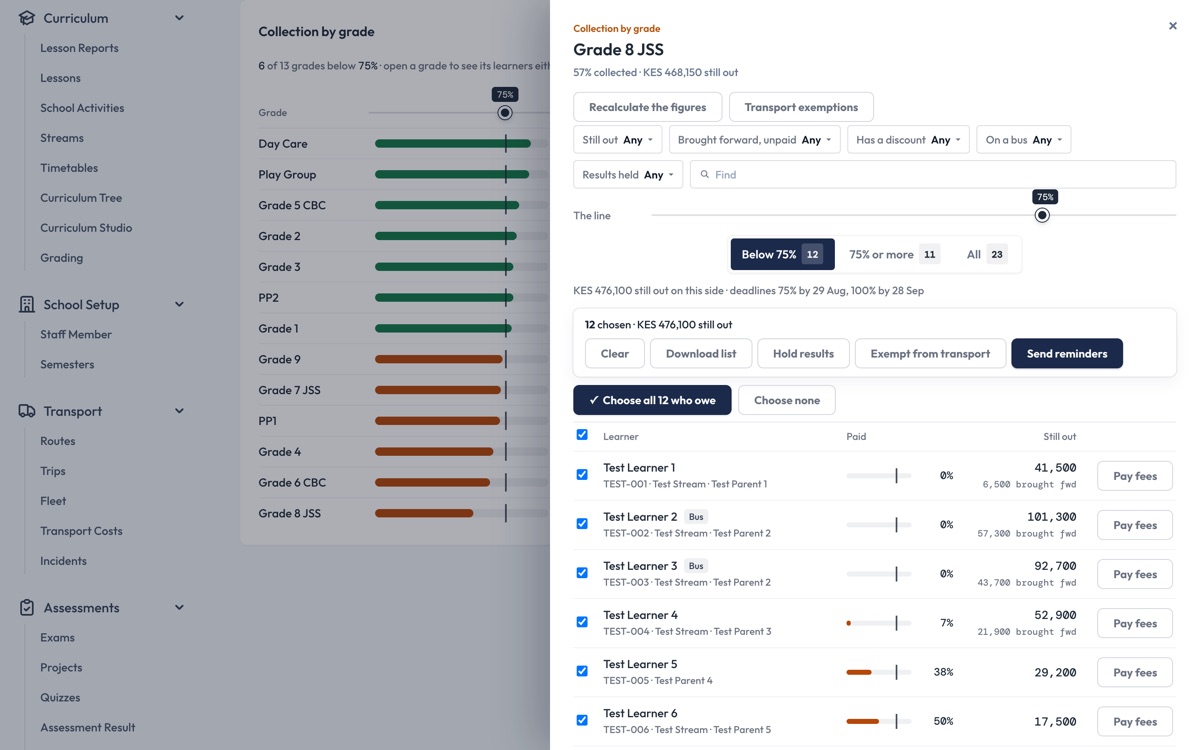
Task: Click the Assessments clipboard icon
Action: point(27,608)
